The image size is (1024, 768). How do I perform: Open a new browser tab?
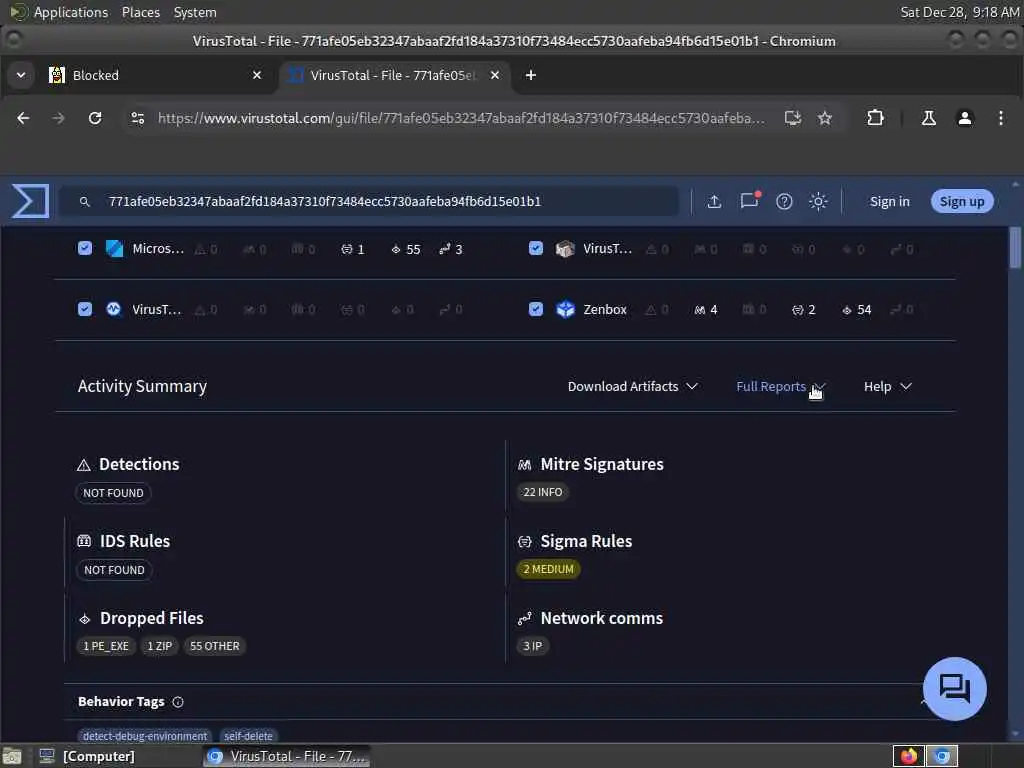530,75
